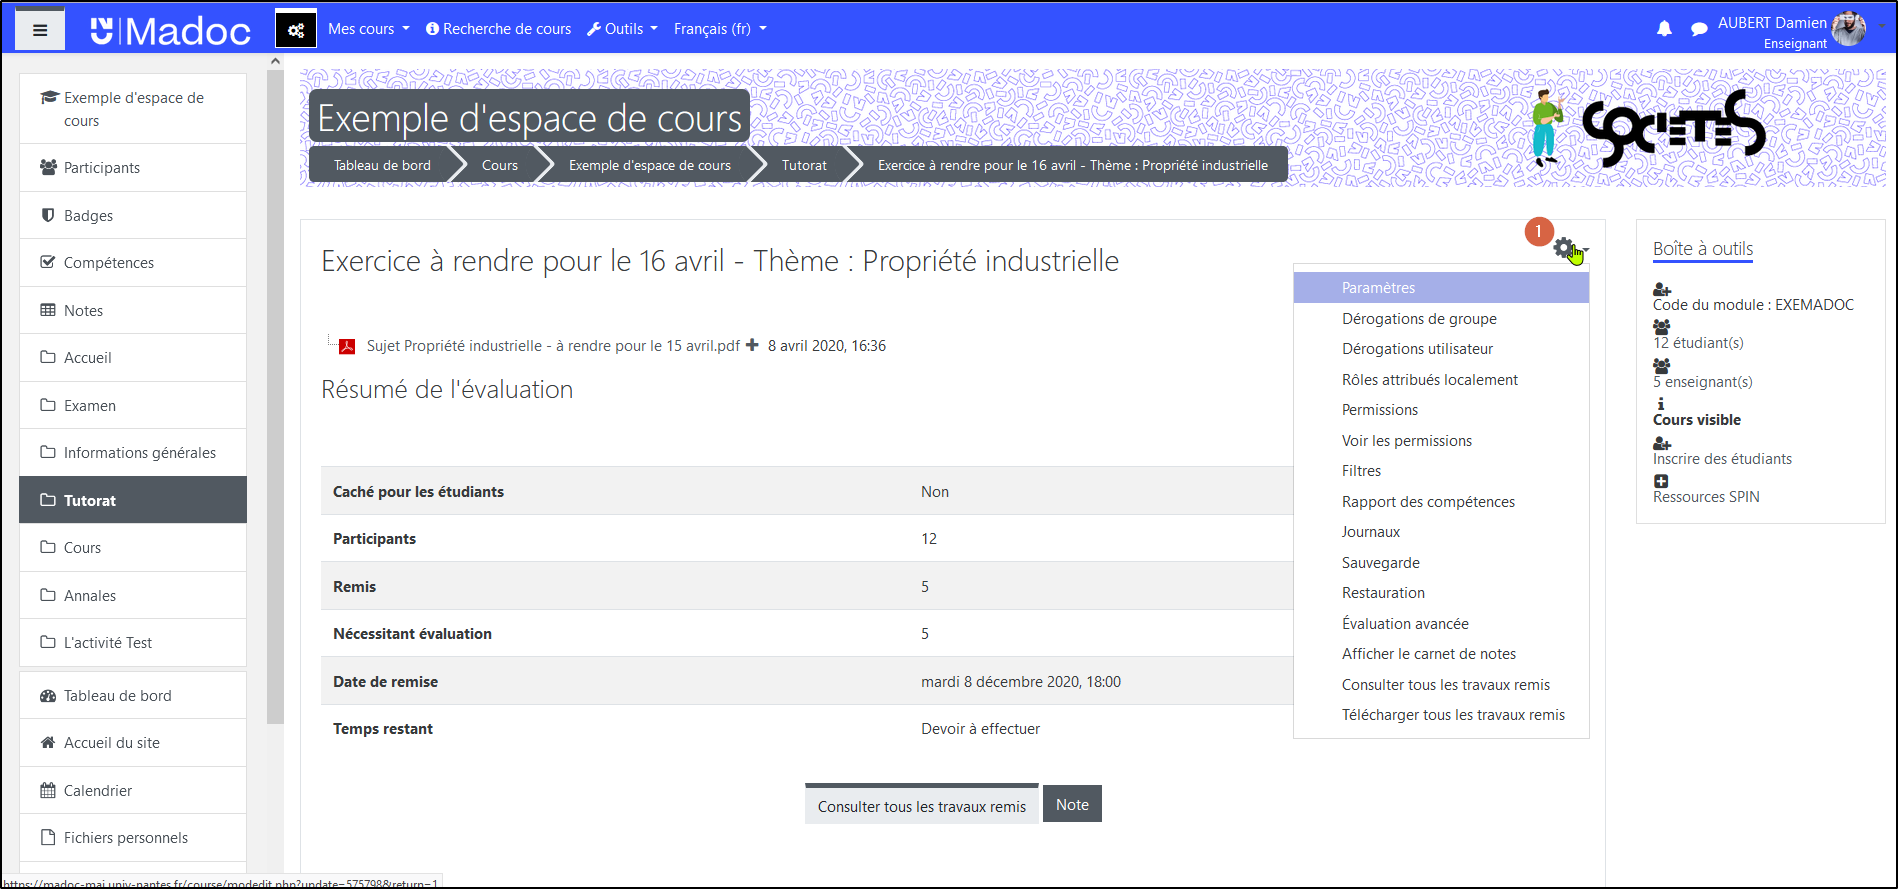Expand the Mes cours dropdown
This screenshot has width=1898, height=889.
pyautogui.click(x=368, y=29)
